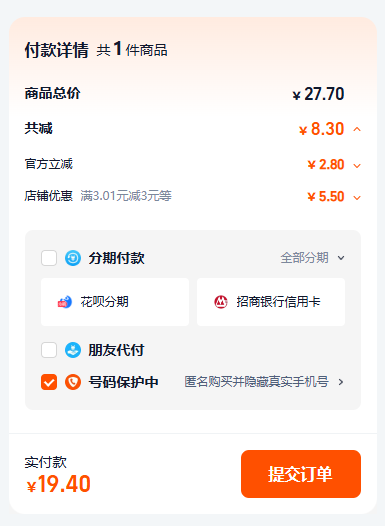Collapse the 共减 discount breakdown arrow
Screen dimensions: 385x526
point(357,129)
